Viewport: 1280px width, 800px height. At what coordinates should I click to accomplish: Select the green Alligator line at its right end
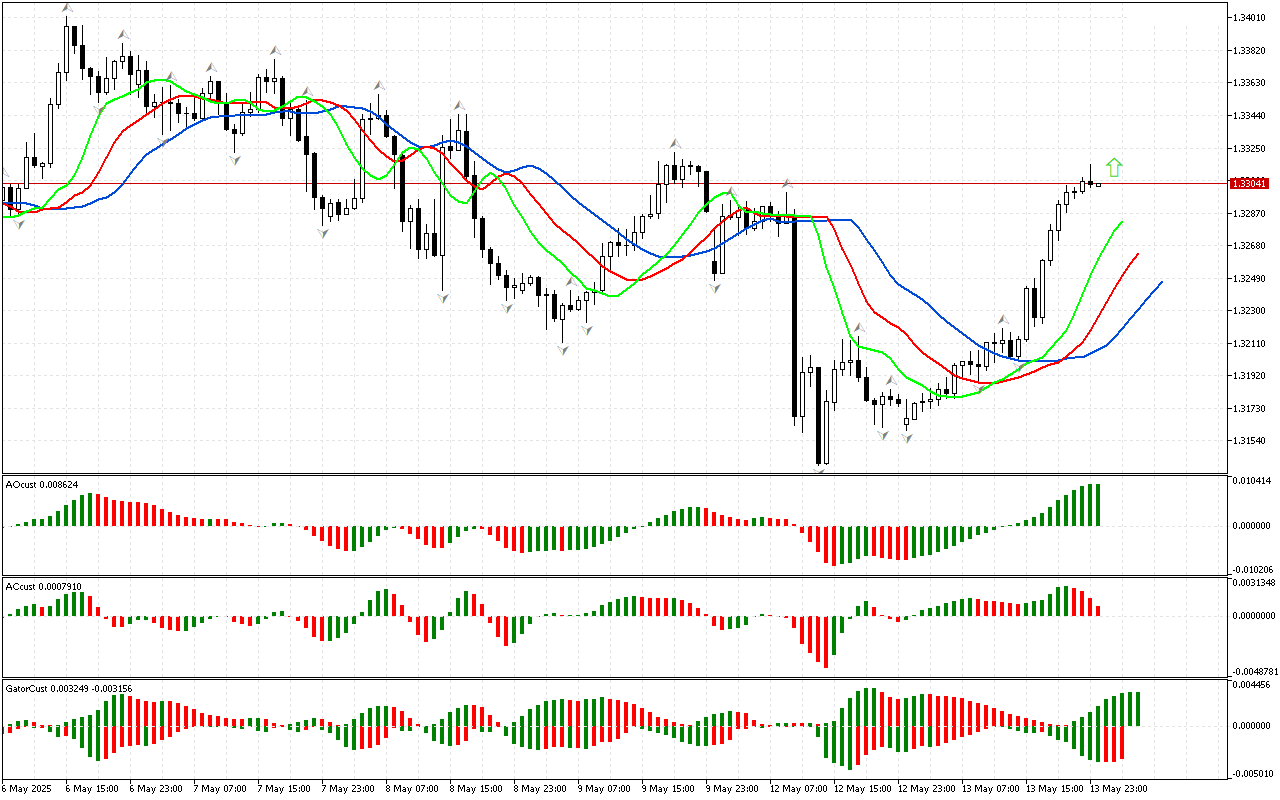(x=1120, y=223)
